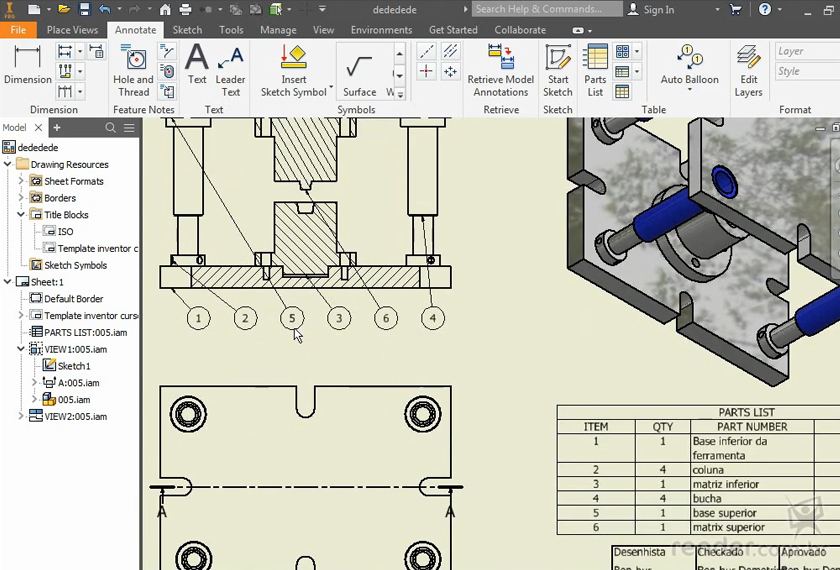Click the Search Help & Commands field
Screen dimensions: 840x570
(x=540, y=9)
